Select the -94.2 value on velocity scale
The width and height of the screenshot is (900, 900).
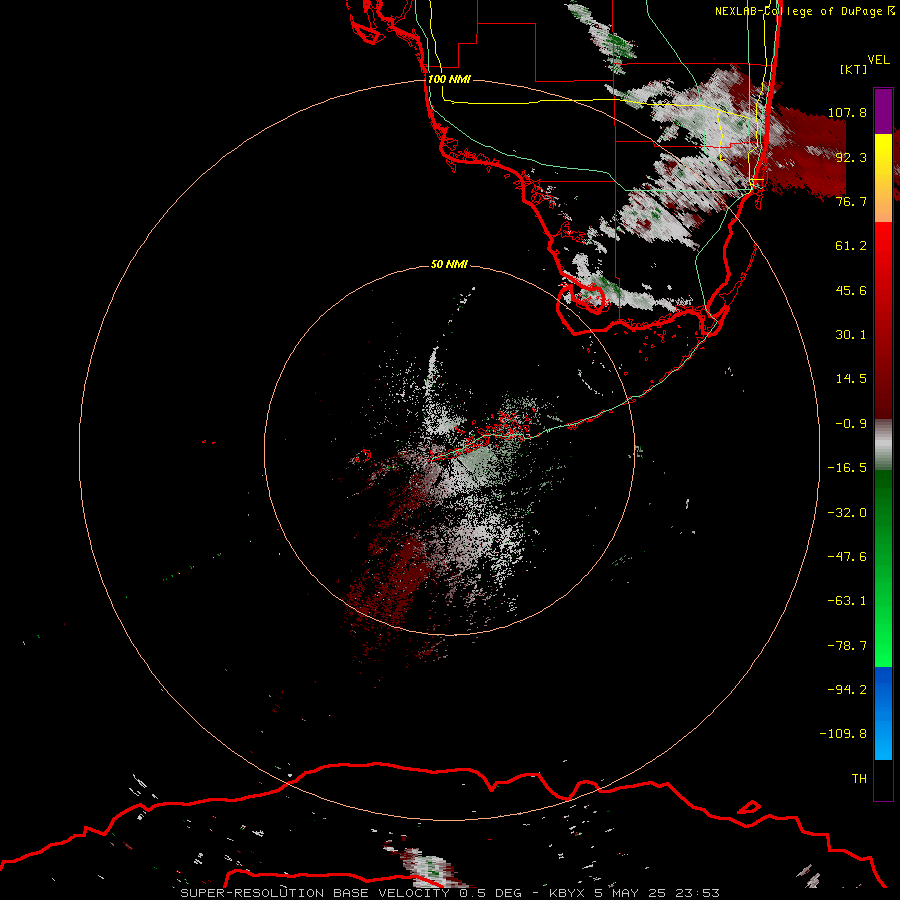pyautogui.click(x=847, y=690)
